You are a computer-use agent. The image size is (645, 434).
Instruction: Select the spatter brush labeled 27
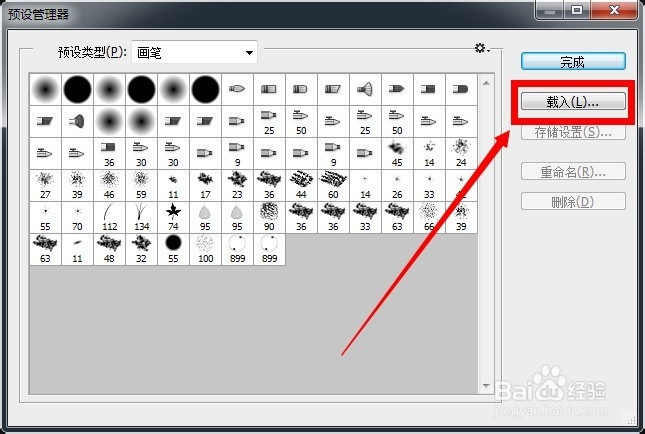45,186
